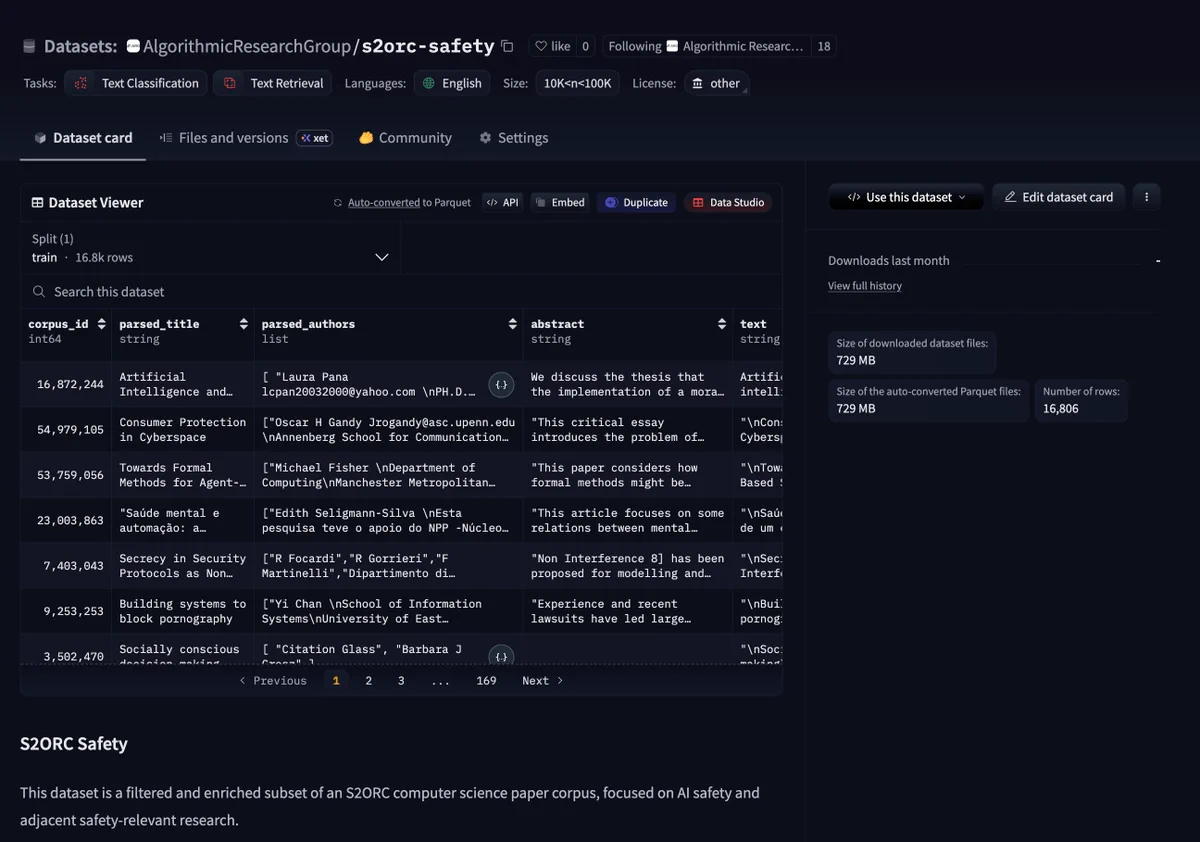The height and width of the screenshot is (842, 1200).
Task: Expand JSON for Citation Glass authors cell
Action: click(502, 656)
